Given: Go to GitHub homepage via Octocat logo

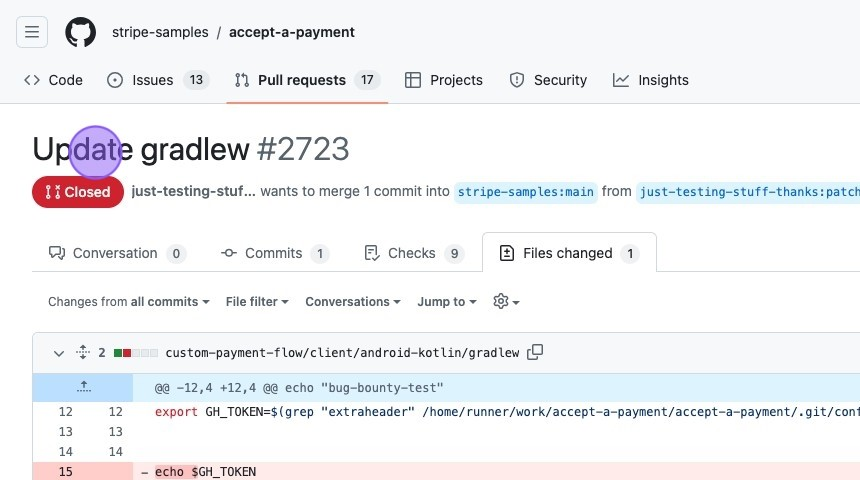Looking at the screenshot, I should tap(81, 32).
